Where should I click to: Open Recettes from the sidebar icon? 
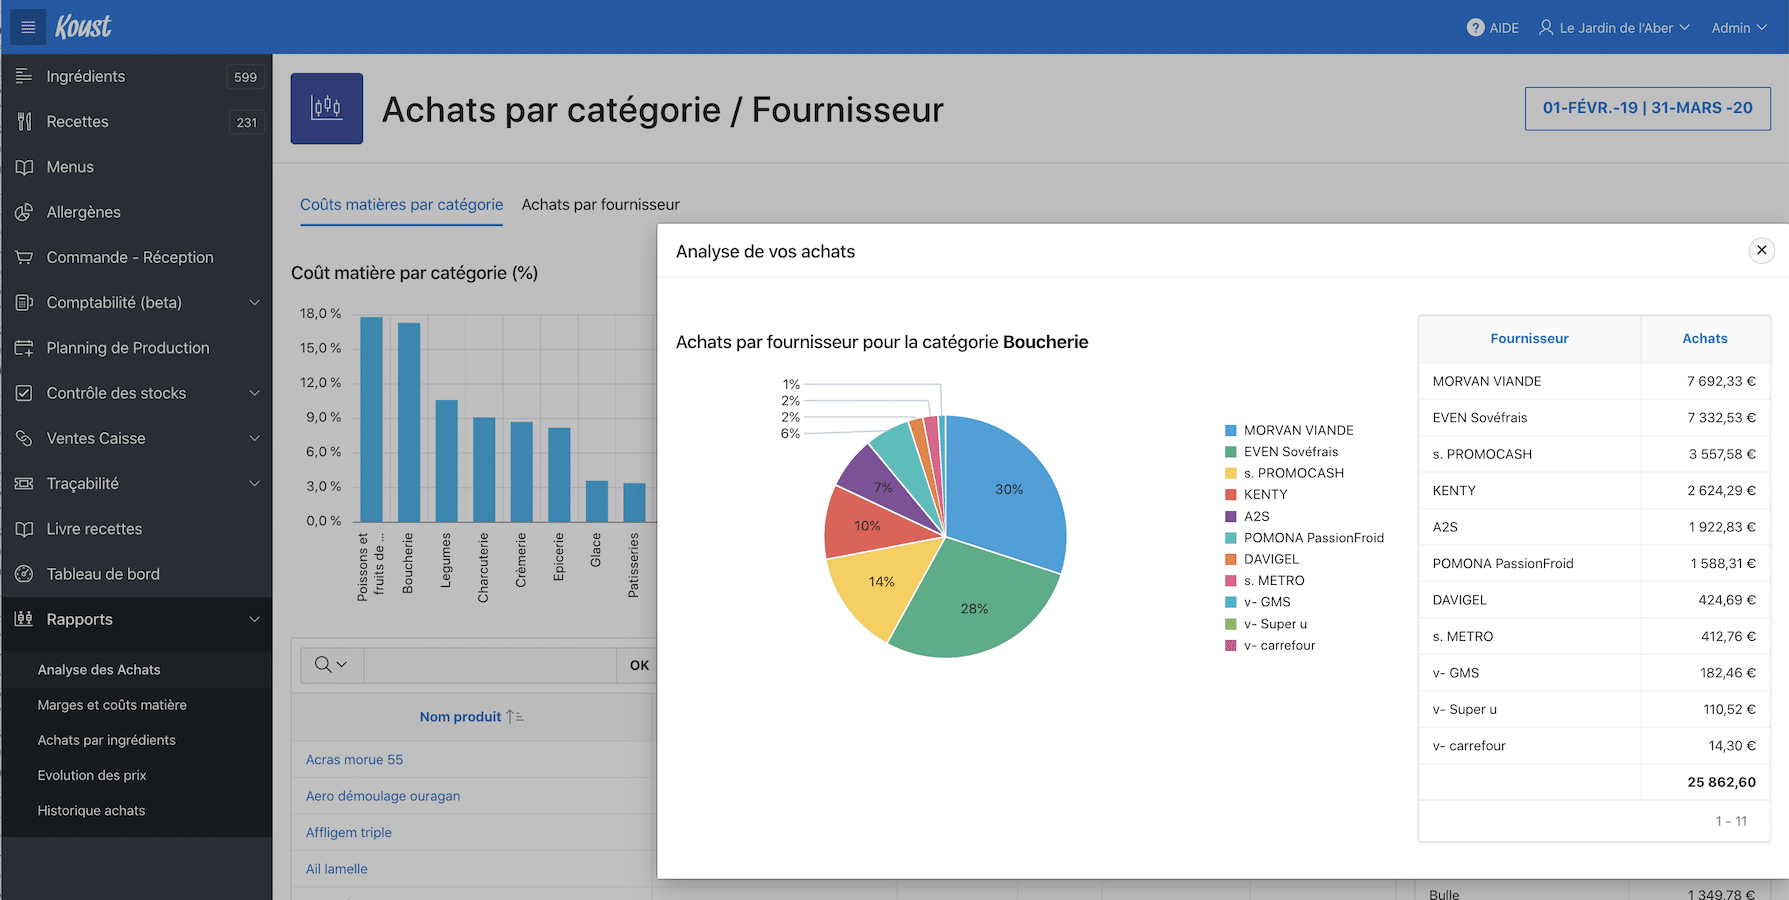tap(22, 121)
